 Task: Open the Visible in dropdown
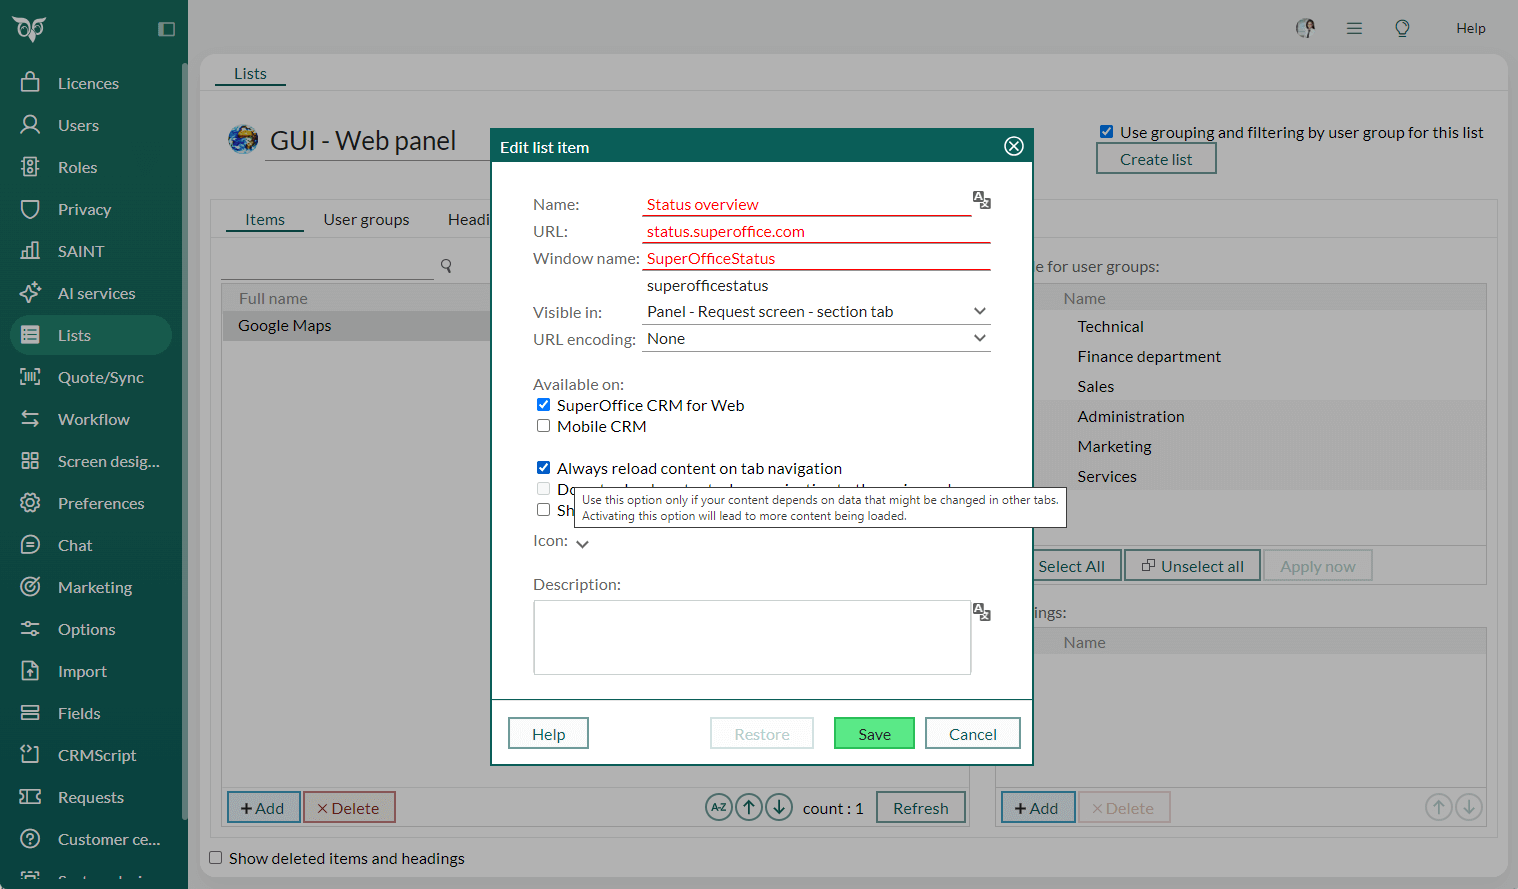coord(979,311)
